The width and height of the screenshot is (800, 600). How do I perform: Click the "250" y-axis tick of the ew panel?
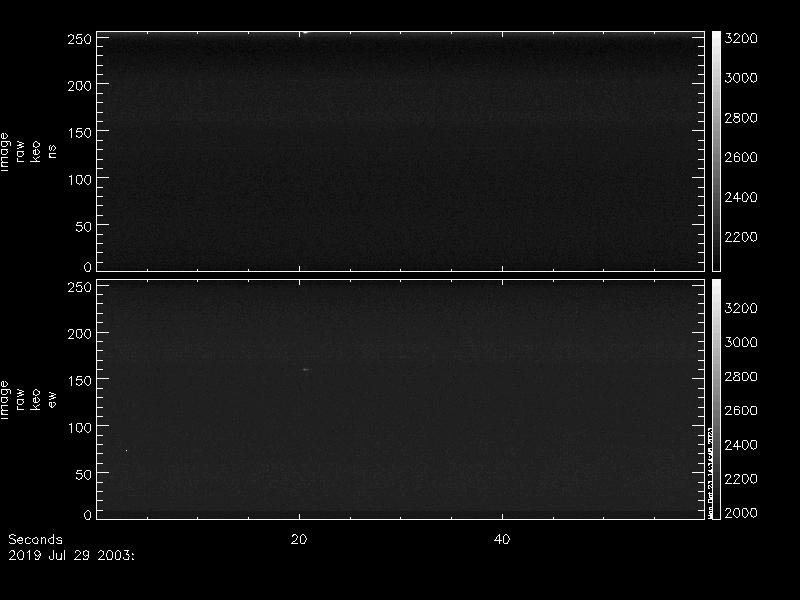point(80,287)
